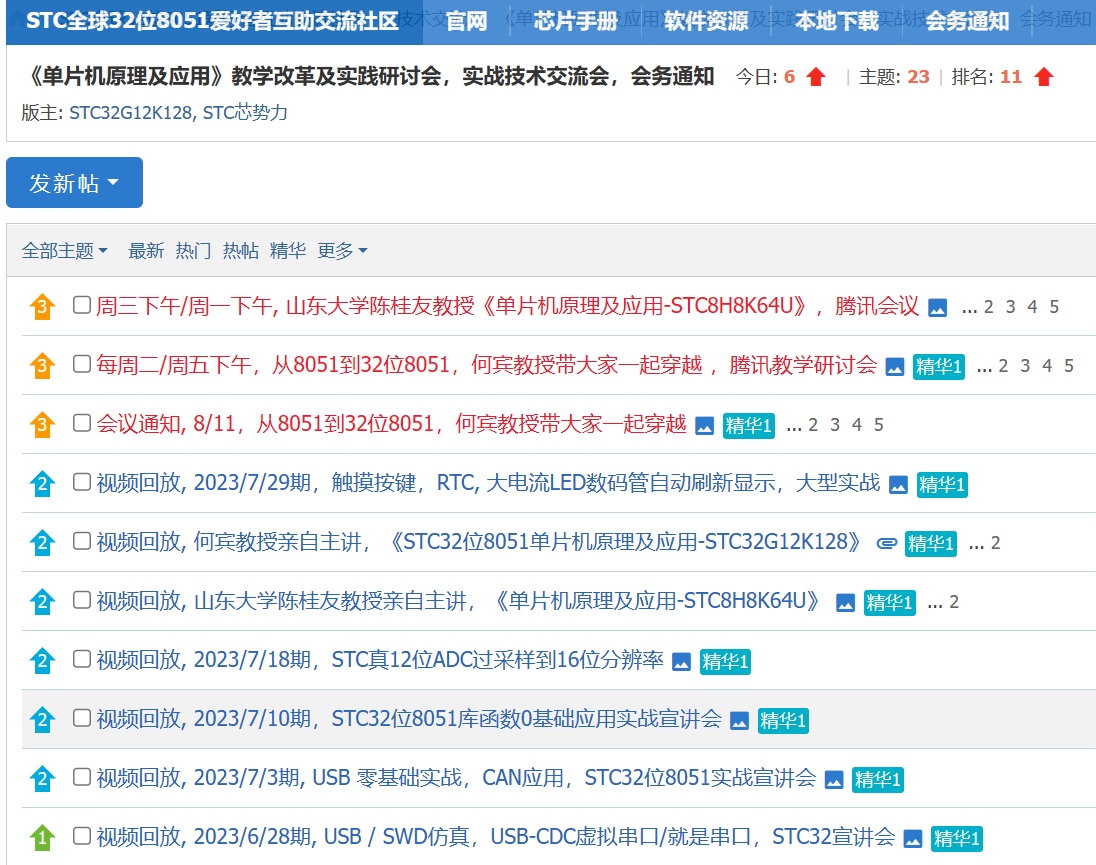This screenshot has width=1096, height=865.
Task: Click the image attachment icon on the 2023/6/28期 thread
Action: pyautogui.click(x=913, y=838)
